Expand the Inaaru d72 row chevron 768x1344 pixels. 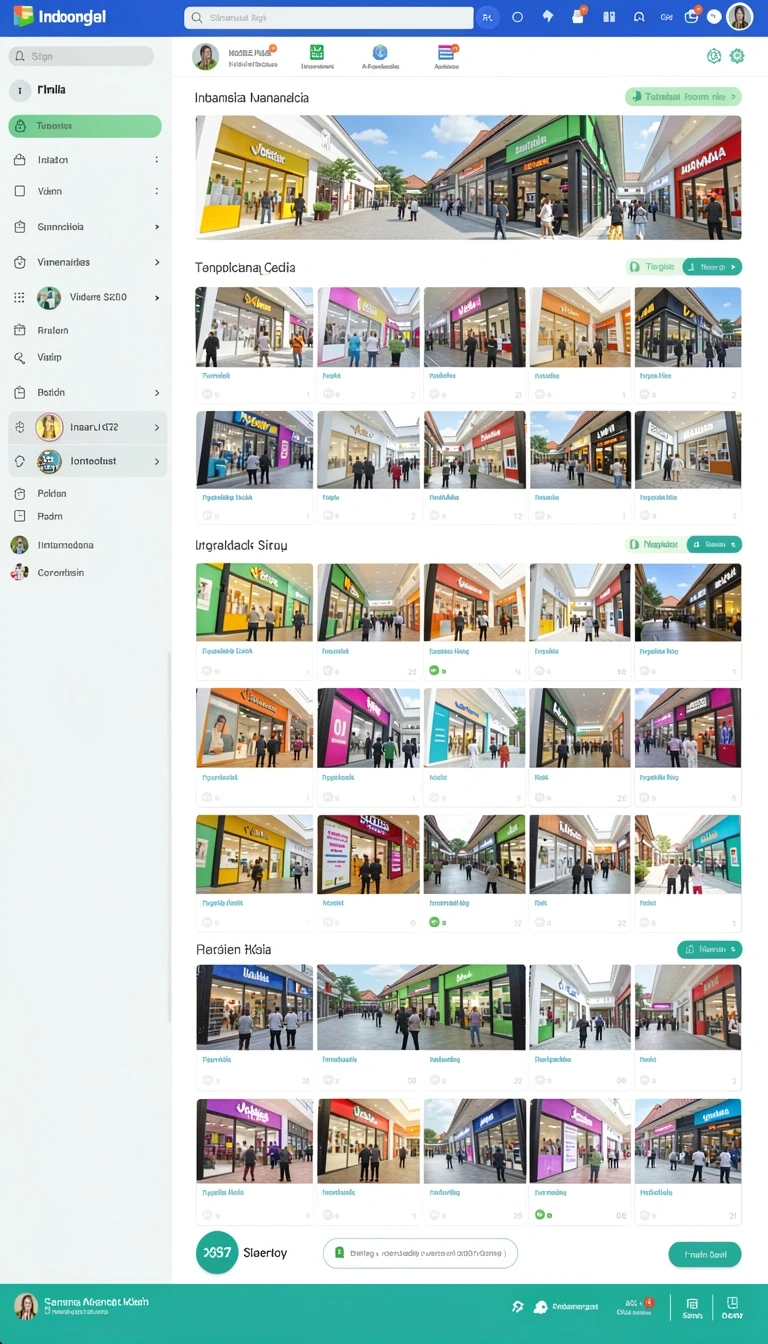point(157,427)
